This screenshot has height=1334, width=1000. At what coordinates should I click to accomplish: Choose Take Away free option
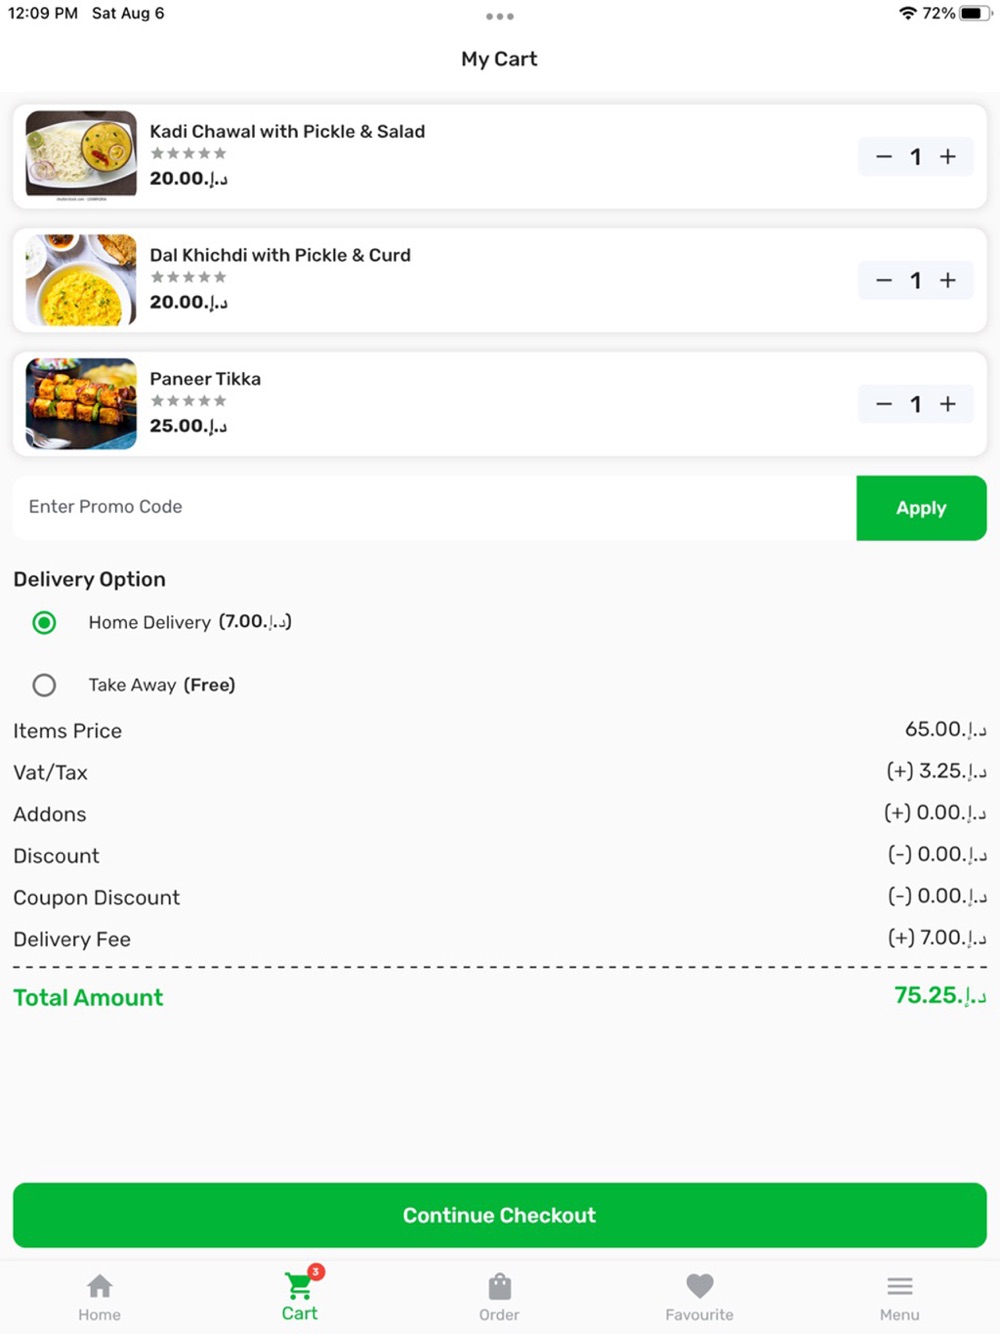click(44, 685)
